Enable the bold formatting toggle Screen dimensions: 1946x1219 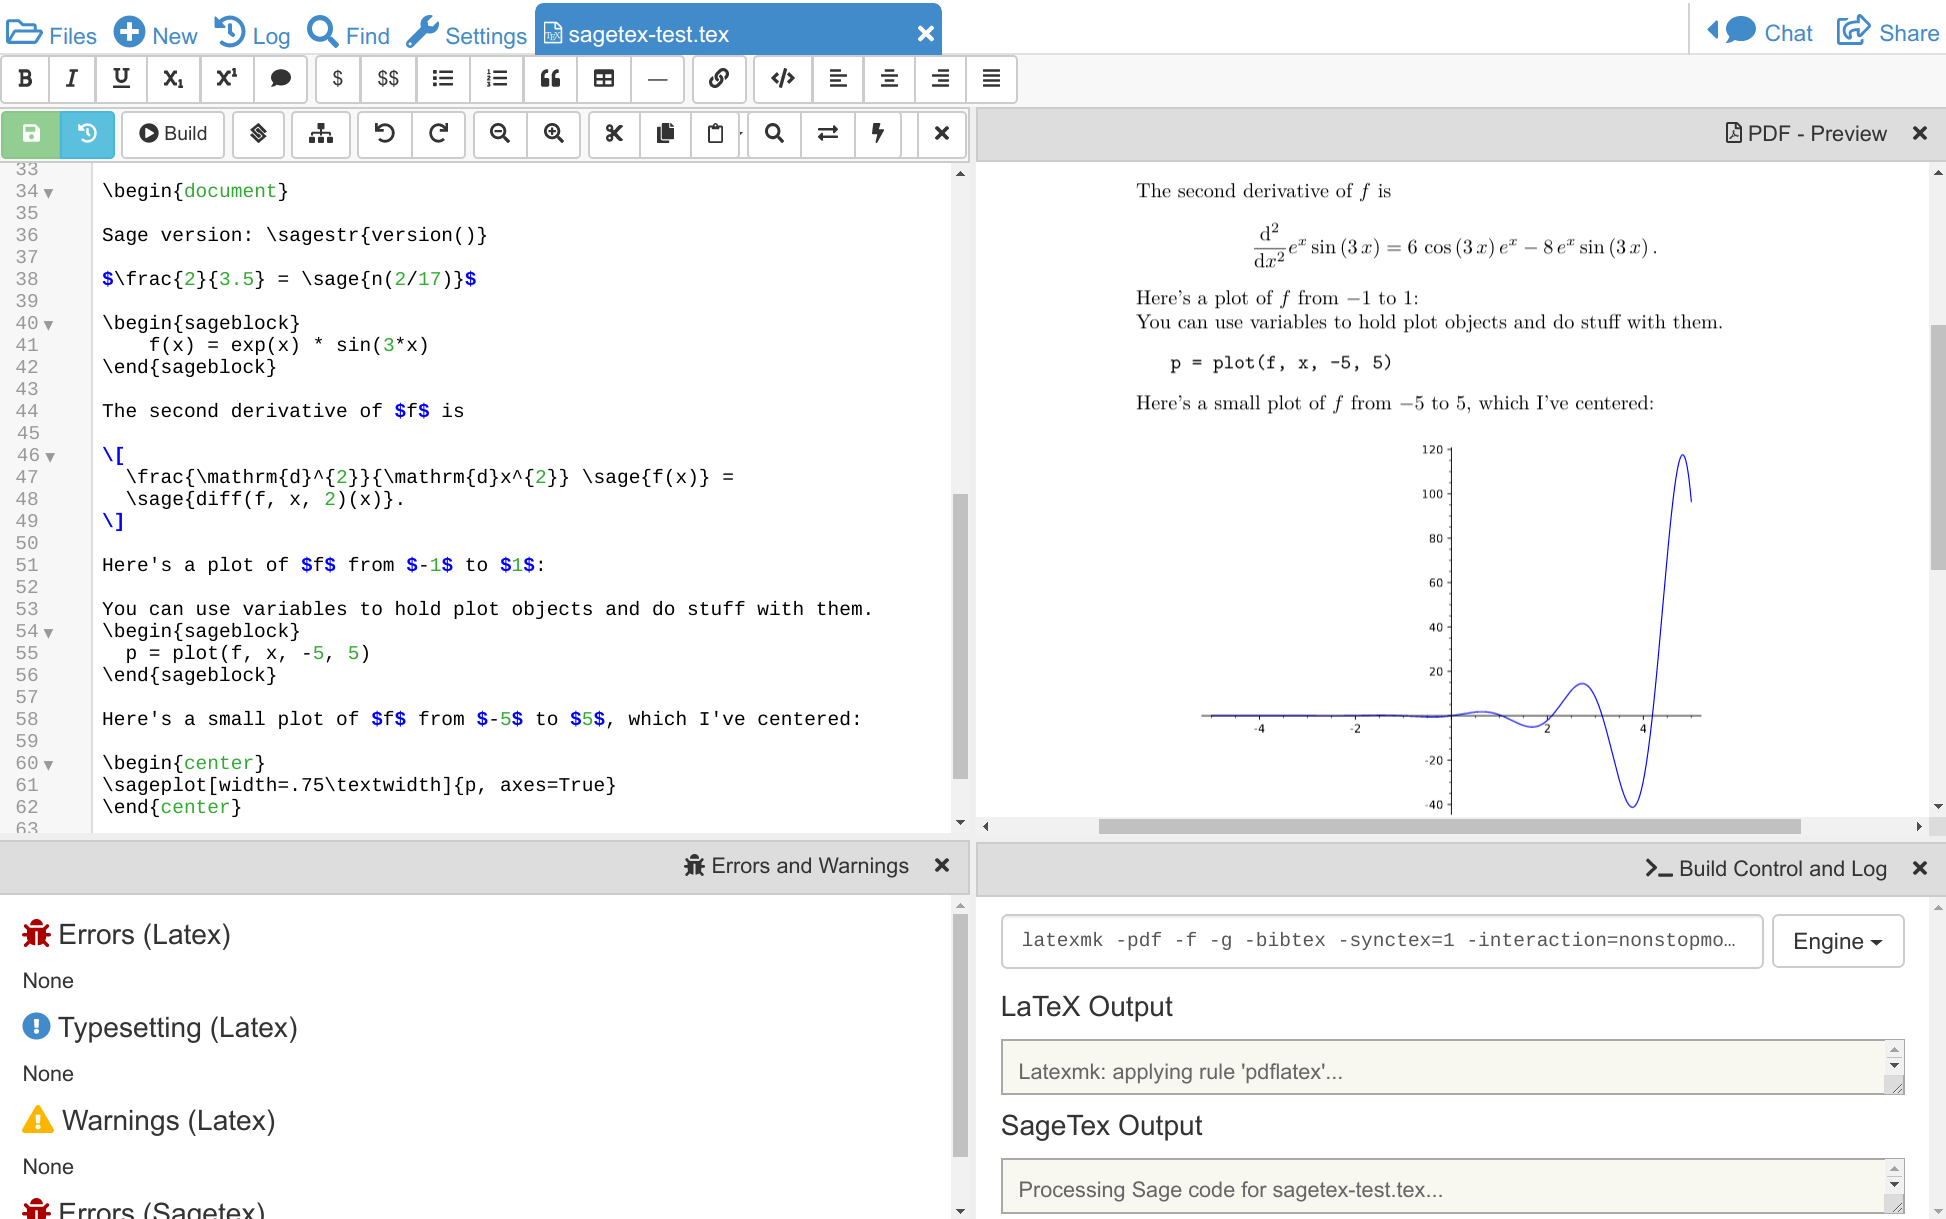[x=25, y=79]
